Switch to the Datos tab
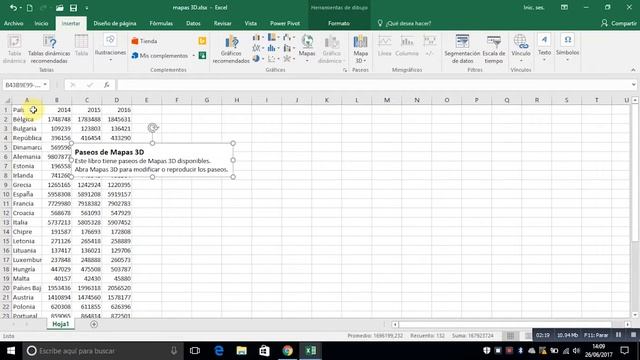The width and height of the screenshot is (640, 360). pyautogui.click(x=193, y=24)
